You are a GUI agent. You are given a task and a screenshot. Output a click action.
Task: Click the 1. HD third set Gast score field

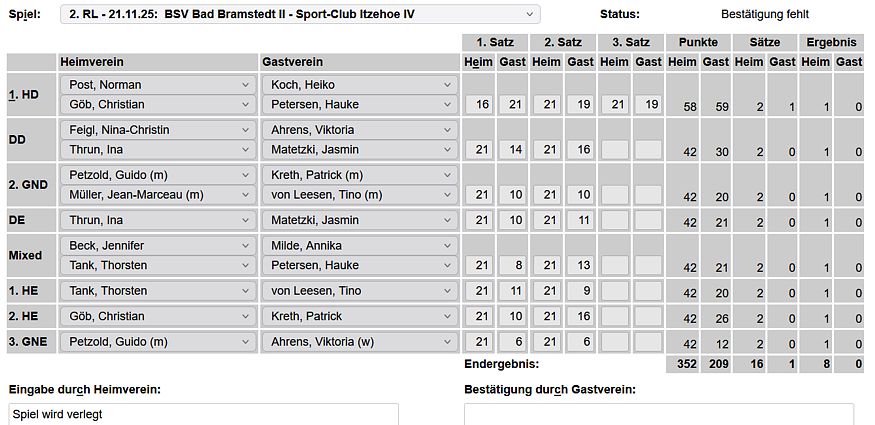(648, 105)
